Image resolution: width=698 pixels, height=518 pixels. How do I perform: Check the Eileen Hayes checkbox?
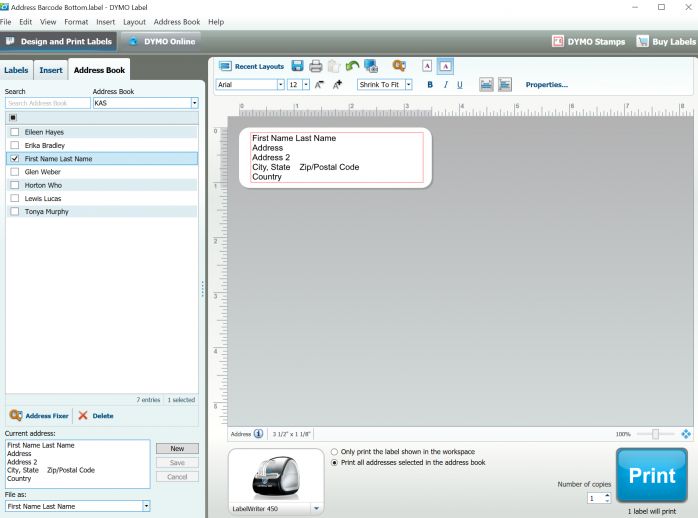[14, 131]
